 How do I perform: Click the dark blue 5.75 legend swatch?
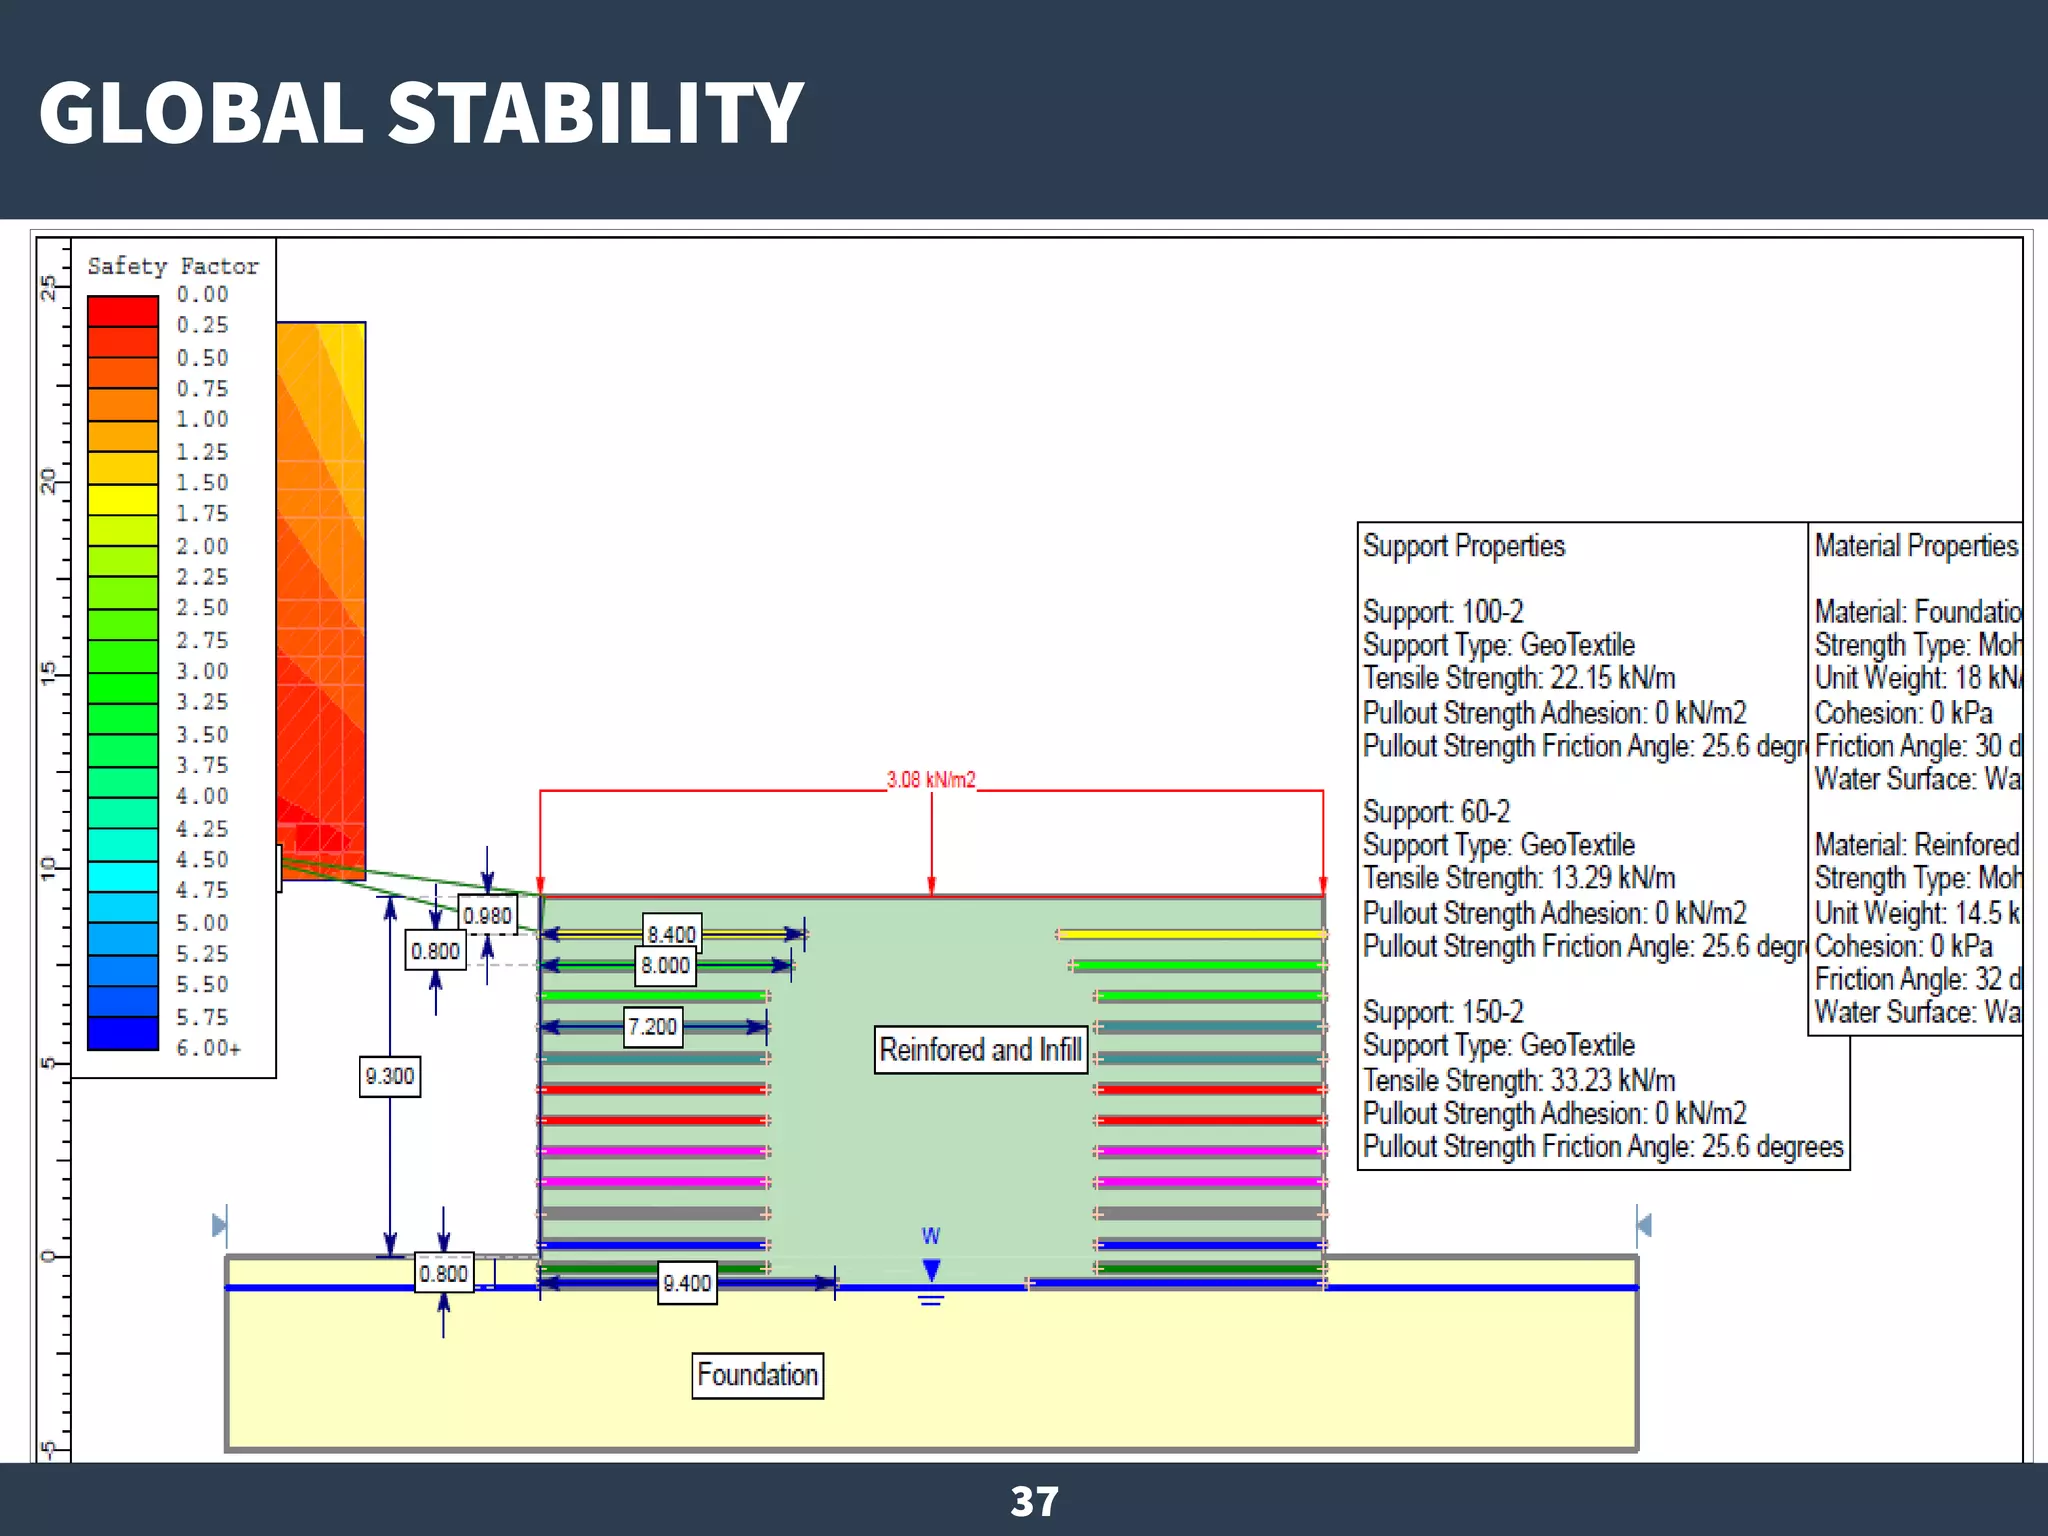[x=123, y=1033]
